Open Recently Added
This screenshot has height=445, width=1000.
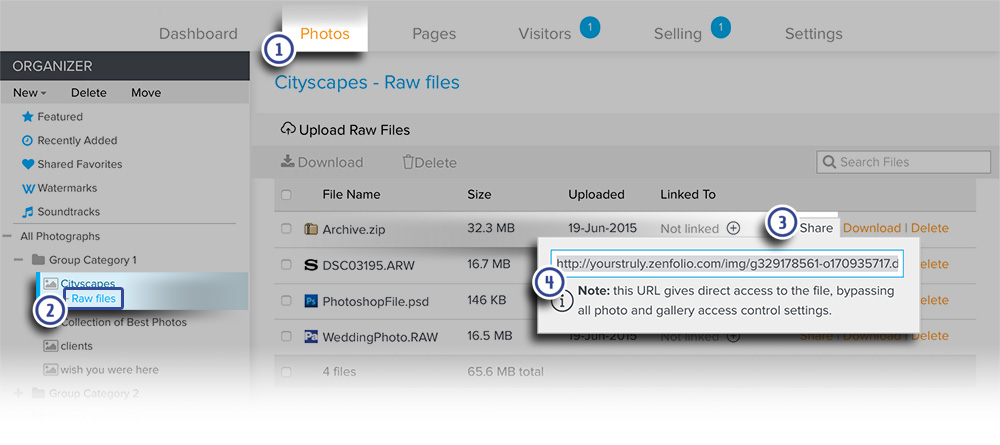pyautogui.click(x=77, y=140)
